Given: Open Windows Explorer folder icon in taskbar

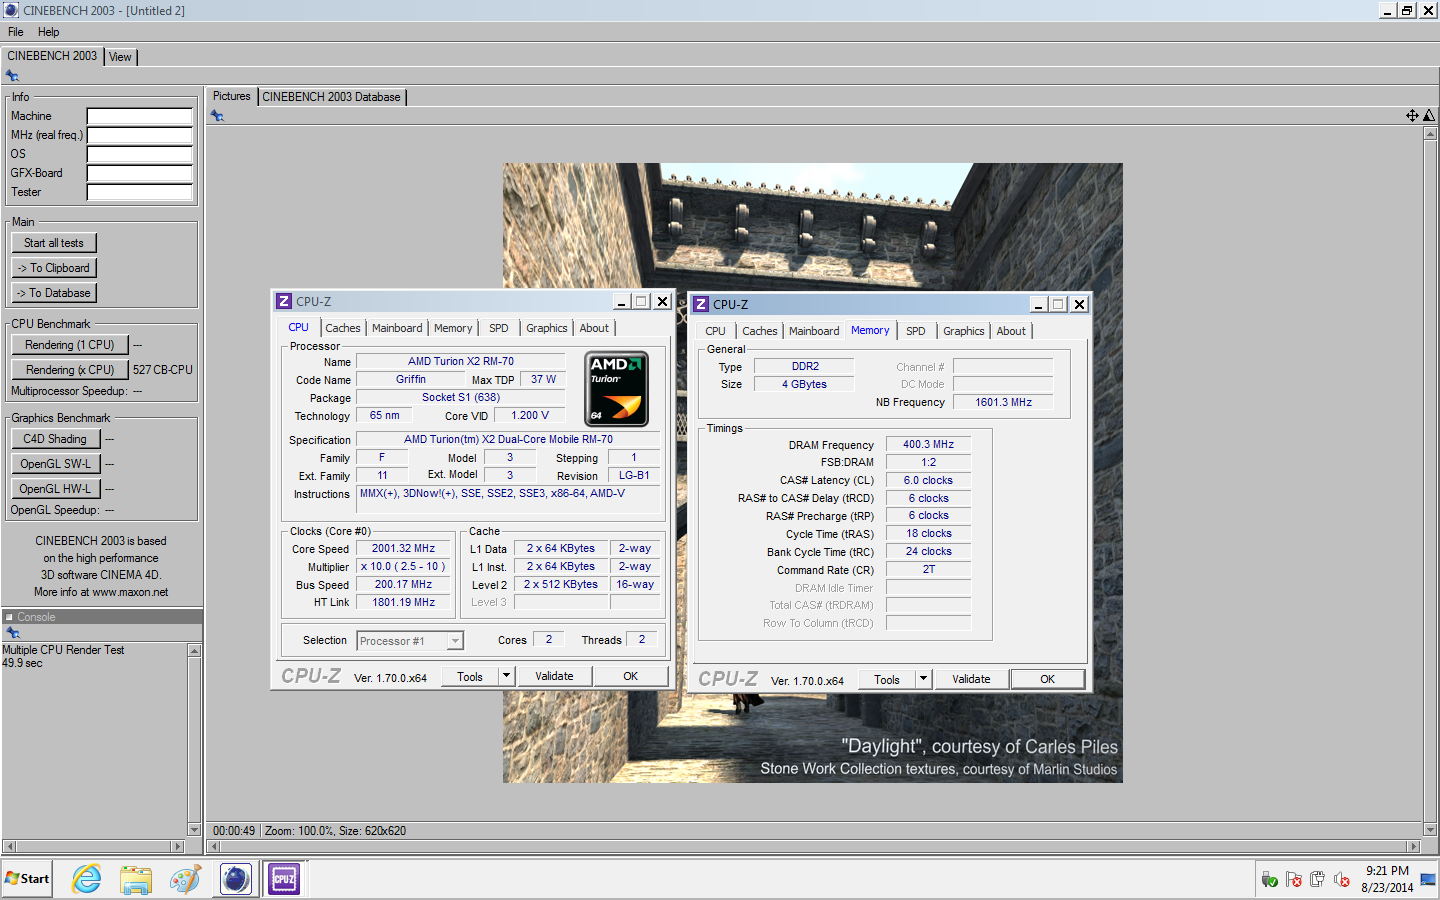Looking at the screenshot, I should [135, 879].
